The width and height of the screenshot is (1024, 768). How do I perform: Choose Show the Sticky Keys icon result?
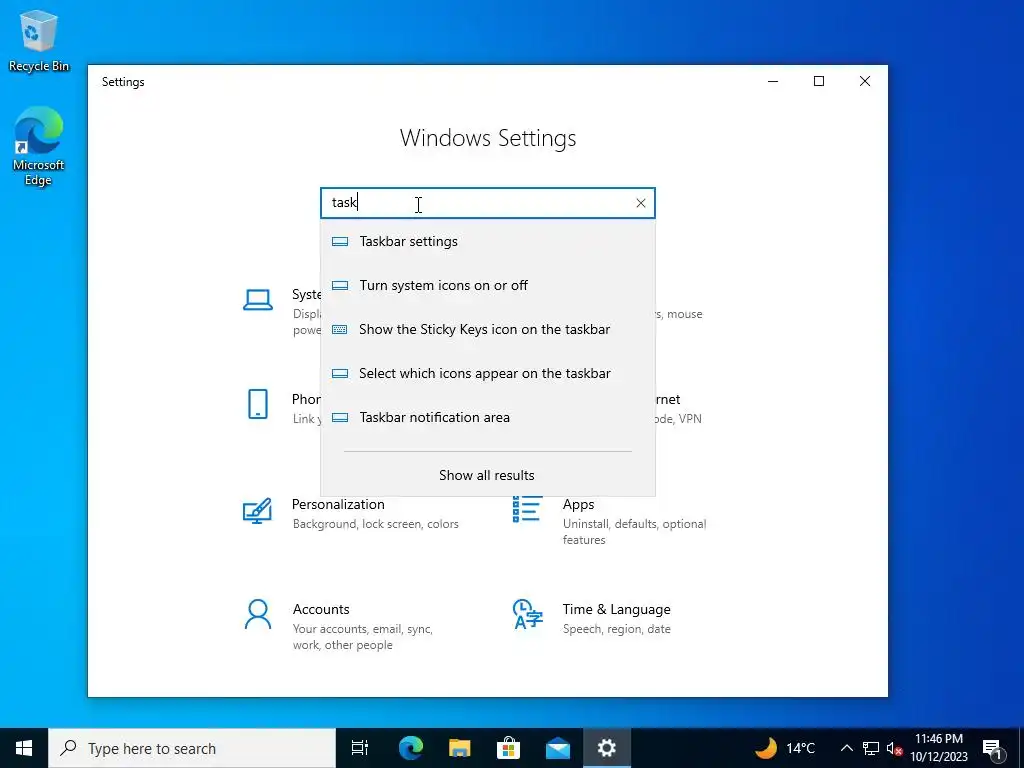coord(487,329)
